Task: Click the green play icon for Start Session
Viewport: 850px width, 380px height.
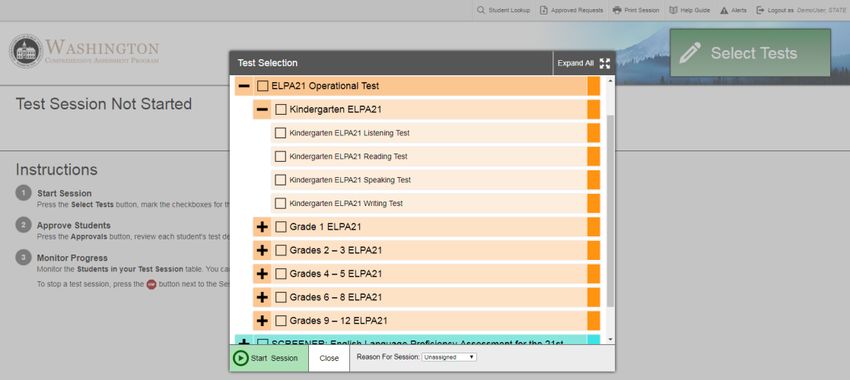Action: [240, 358]
